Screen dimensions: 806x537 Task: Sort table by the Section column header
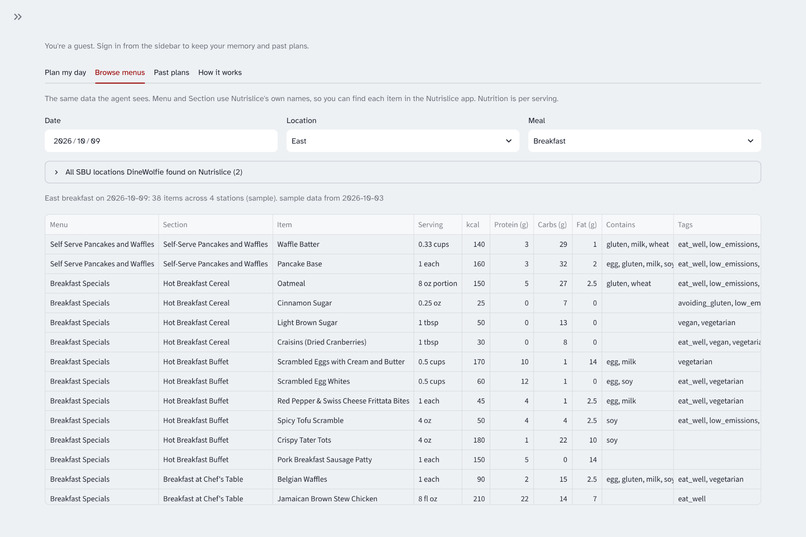[x=215, y=225]
